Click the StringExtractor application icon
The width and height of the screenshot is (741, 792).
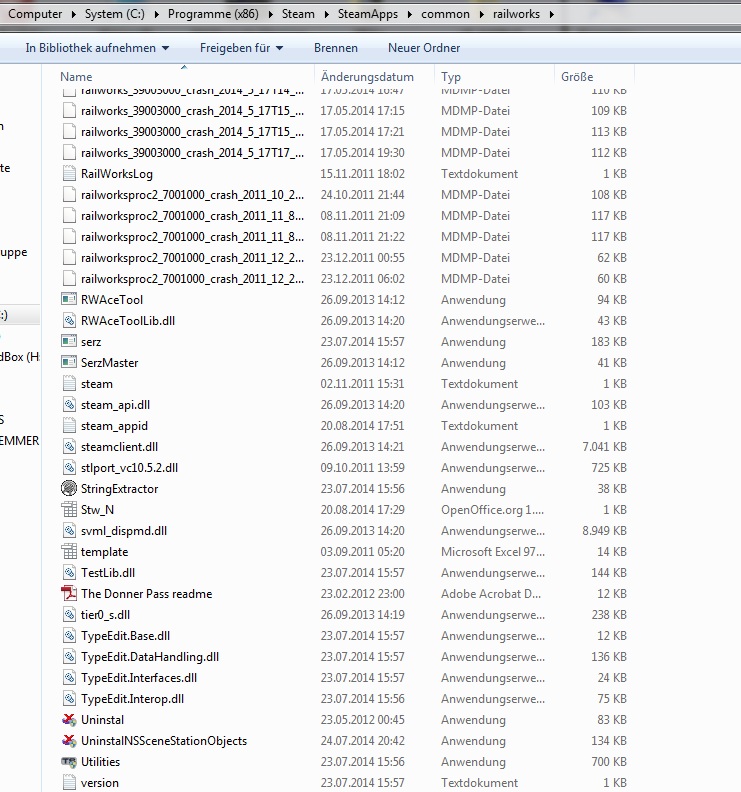(69, 489)
